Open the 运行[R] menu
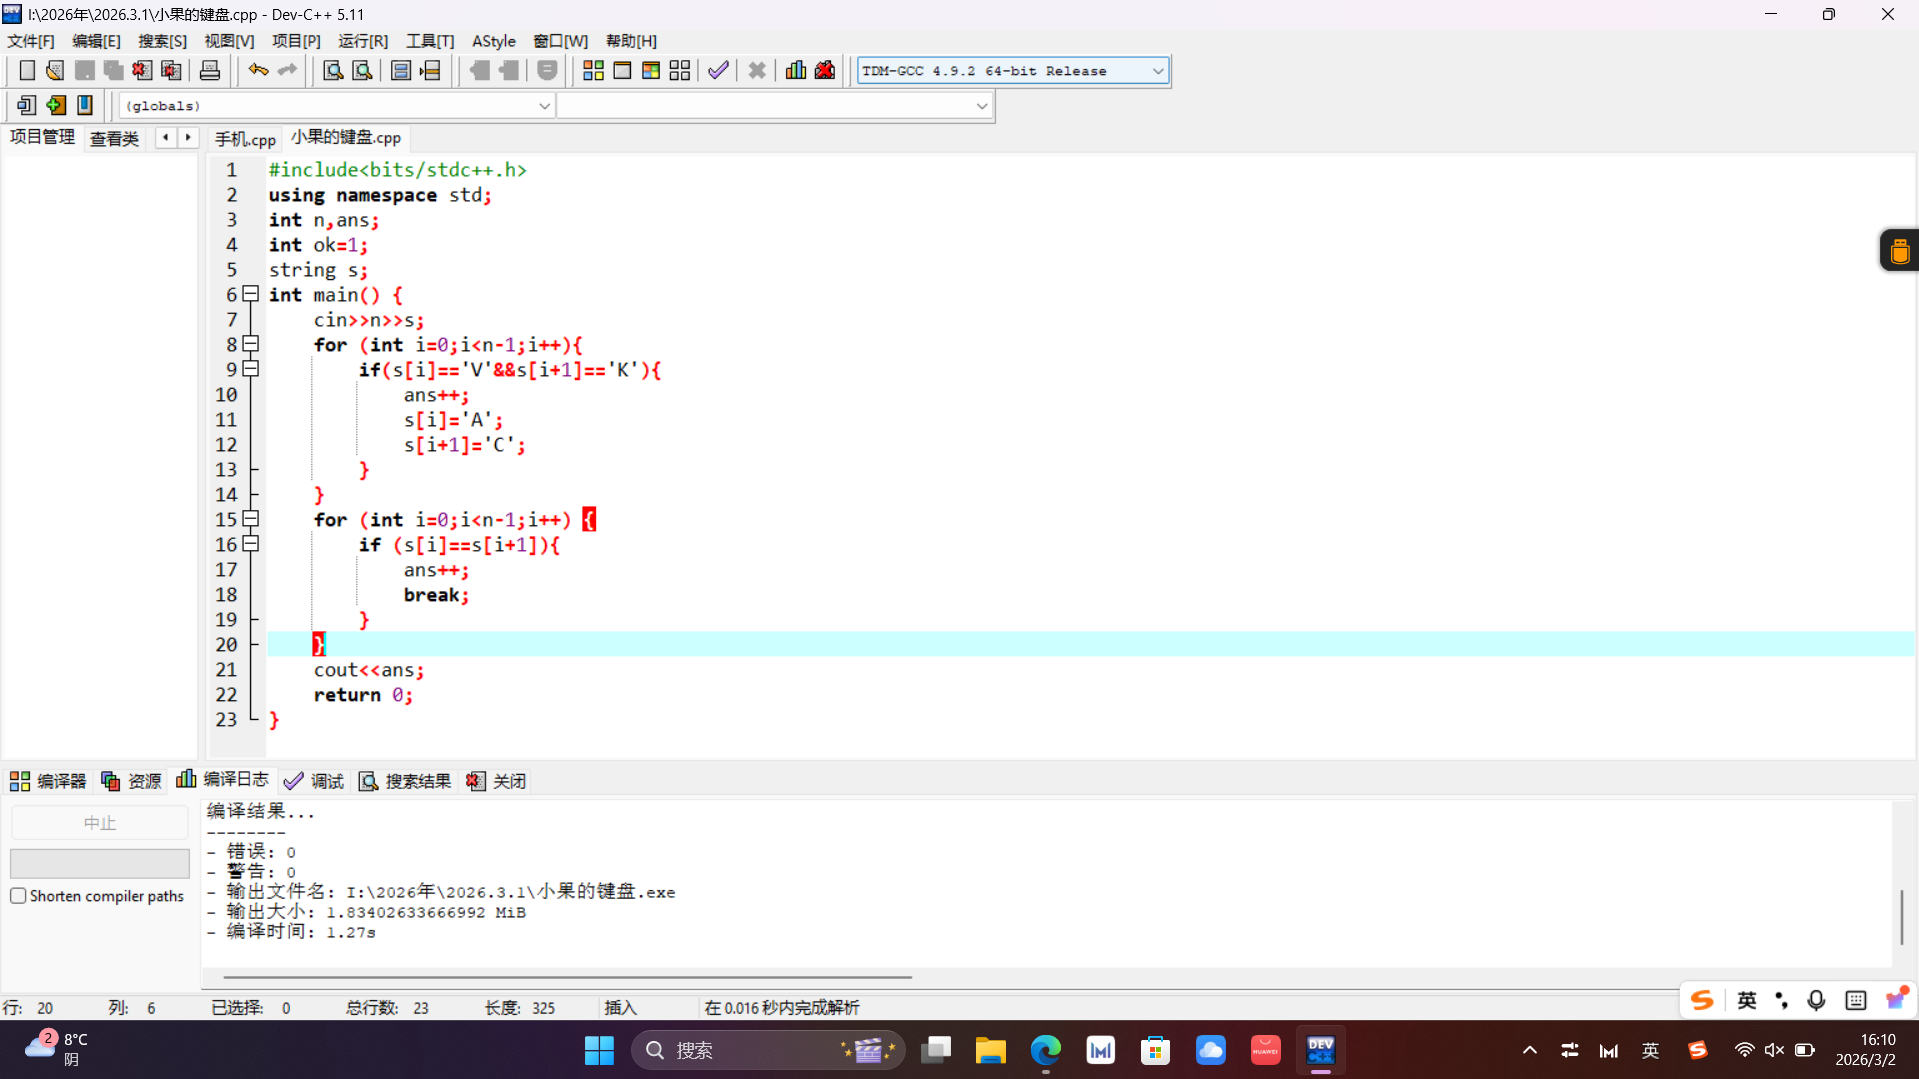 click(362, 41)
